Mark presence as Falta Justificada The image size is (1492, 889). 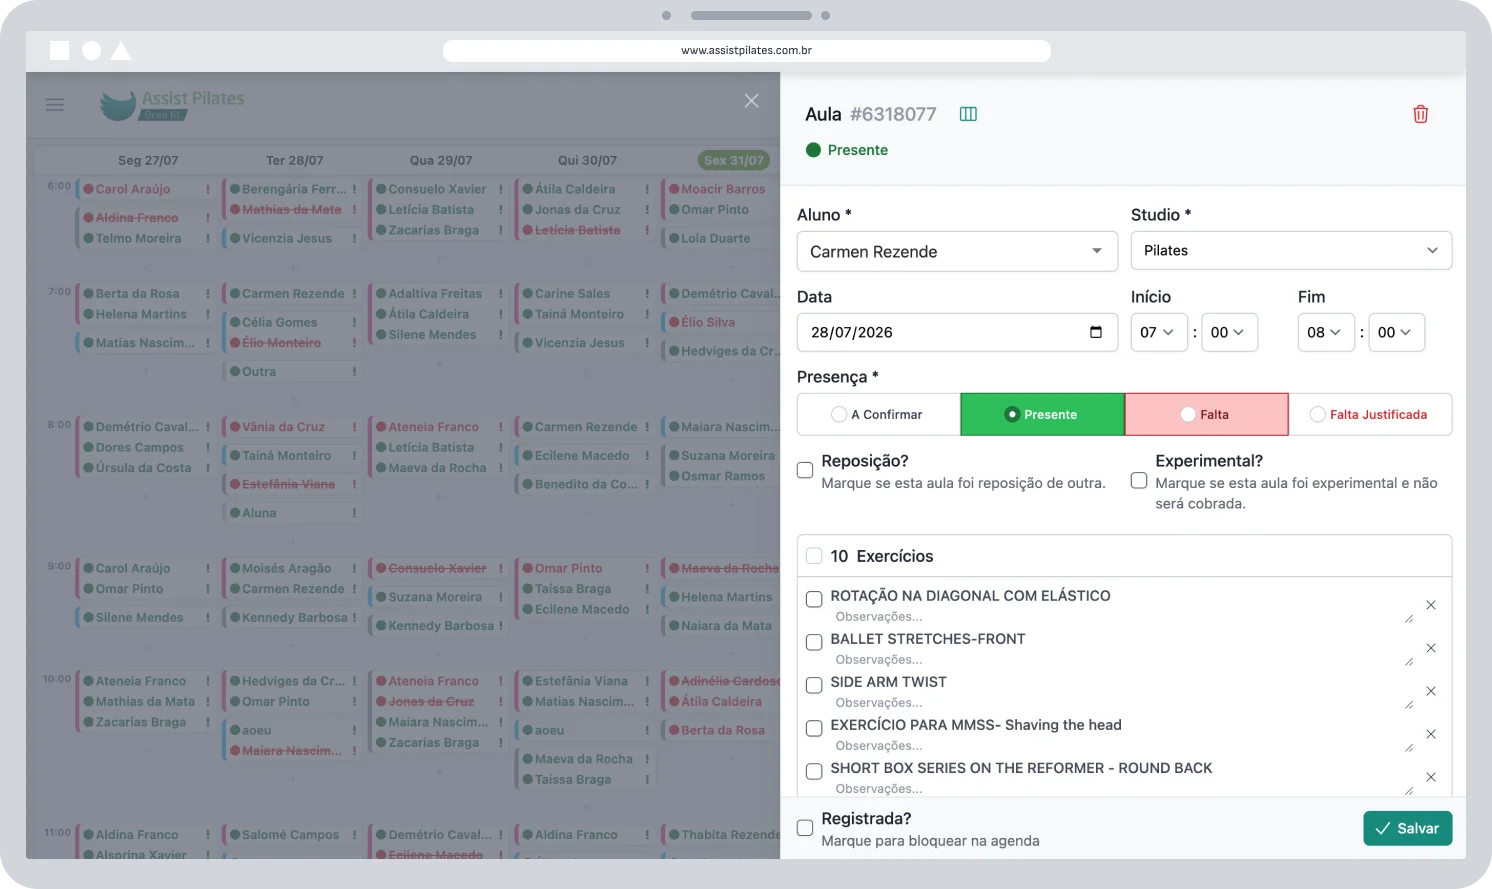click(1370, 414)
